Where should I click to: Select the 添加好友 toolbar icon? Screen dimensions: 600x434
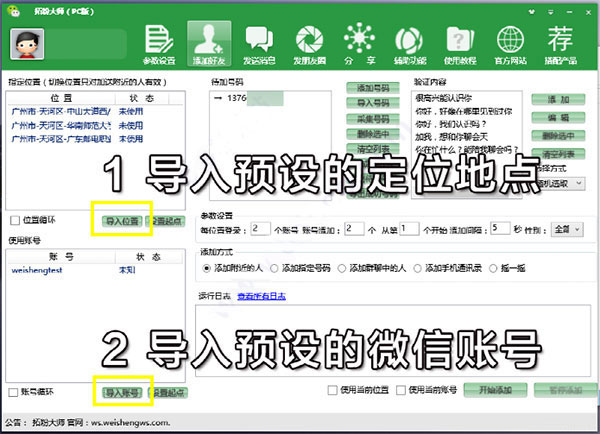tap(209, 44)
